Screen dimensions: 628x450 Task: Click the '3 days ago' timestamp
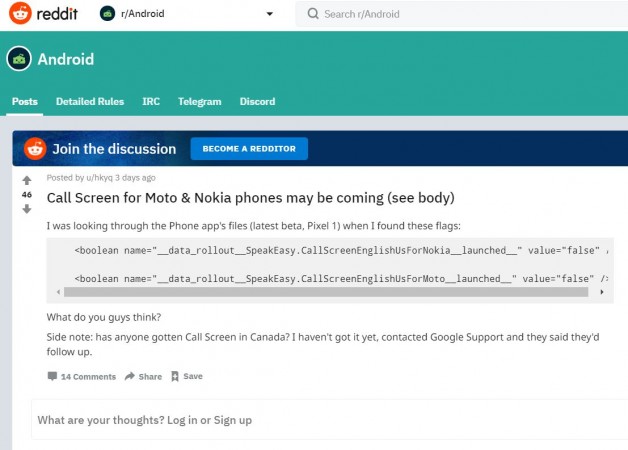[135, 178]
